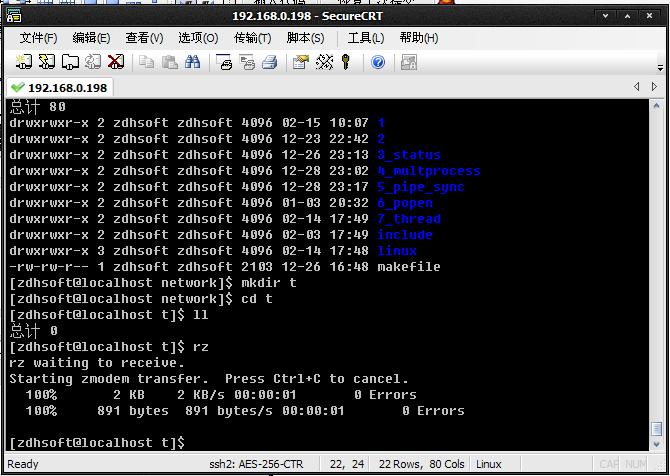This screenshot has height=476, width=670.
Task: Click the 'Linux' emulation status entry
Action: click(489, 464)
